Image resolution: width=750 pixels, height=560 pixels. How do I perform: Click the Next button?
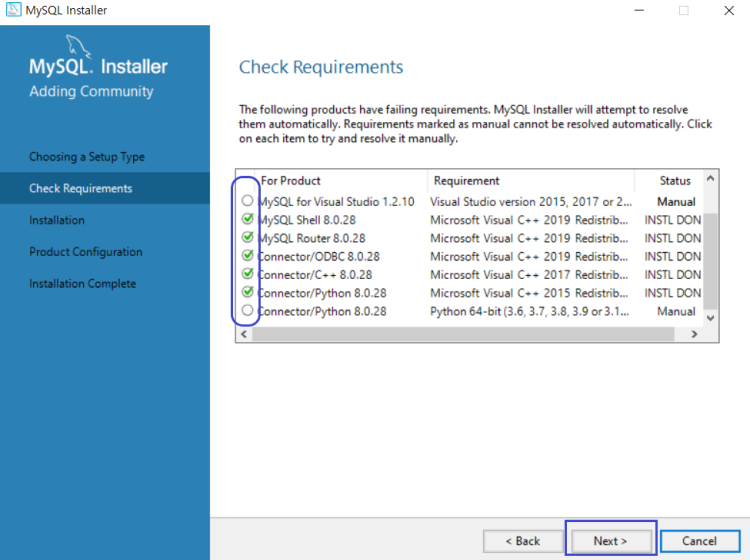pyautogui.click(x=610, y=541)
